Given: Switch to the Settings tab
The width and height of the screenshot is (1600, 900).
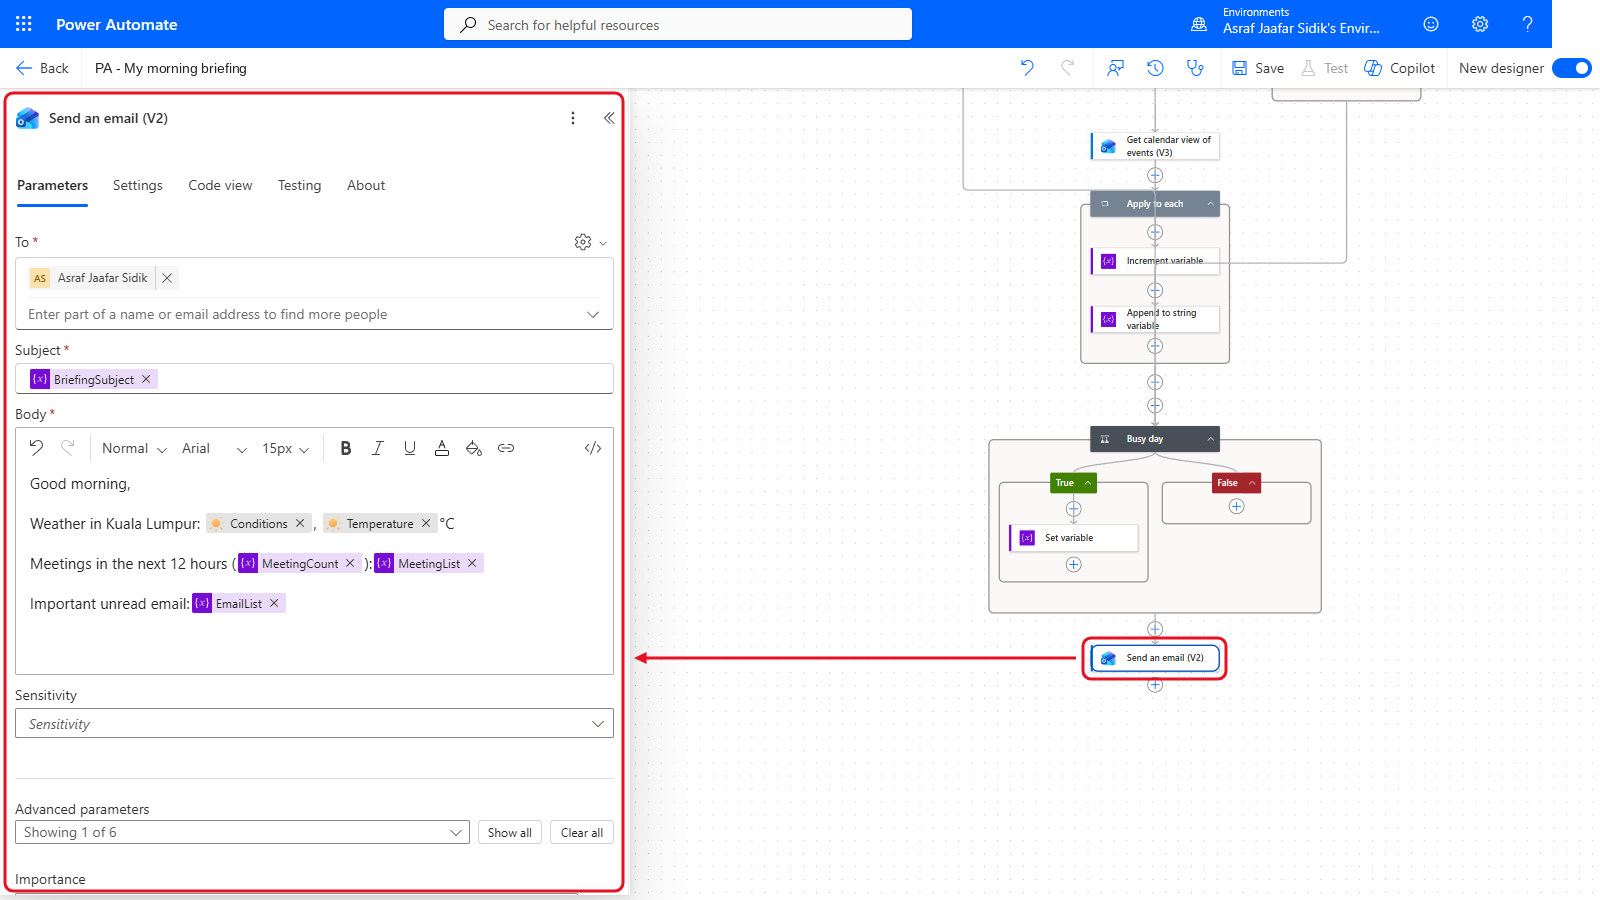Looking at the screenshot, I should click(x=138, y=185).
